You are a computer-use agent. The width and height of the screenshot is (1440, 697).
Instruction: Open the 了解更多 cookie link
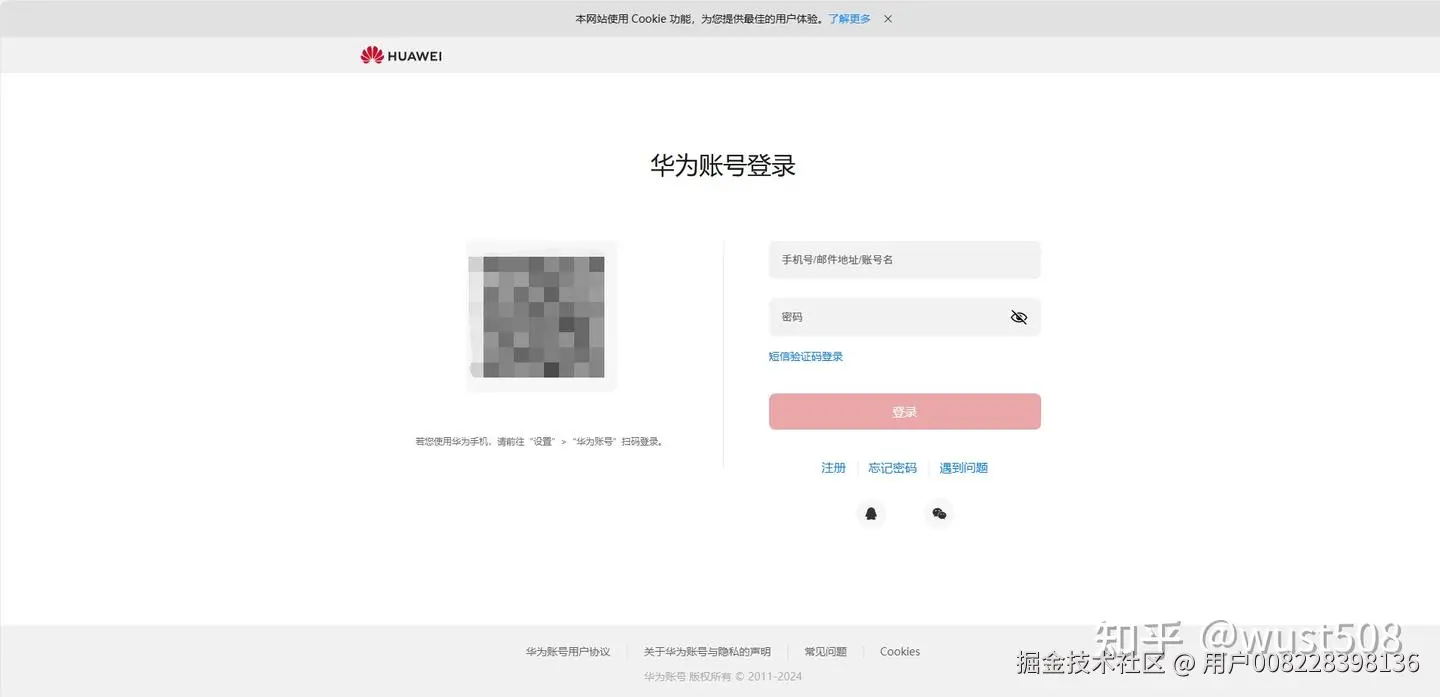849,19
